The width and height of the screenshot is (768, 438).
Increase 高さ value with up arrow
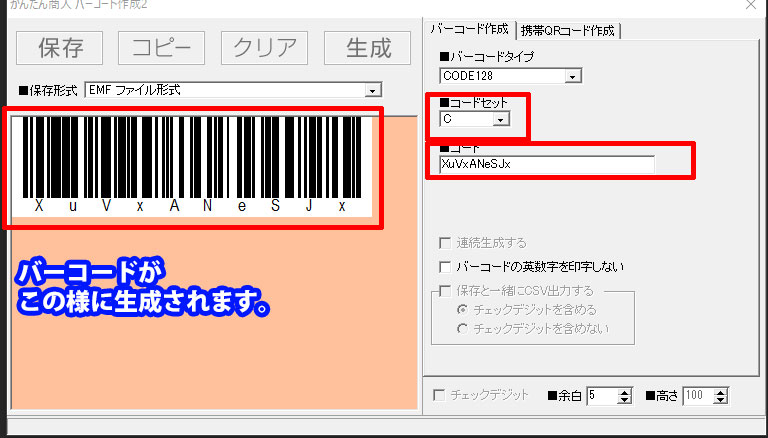(x=722, y=392)
